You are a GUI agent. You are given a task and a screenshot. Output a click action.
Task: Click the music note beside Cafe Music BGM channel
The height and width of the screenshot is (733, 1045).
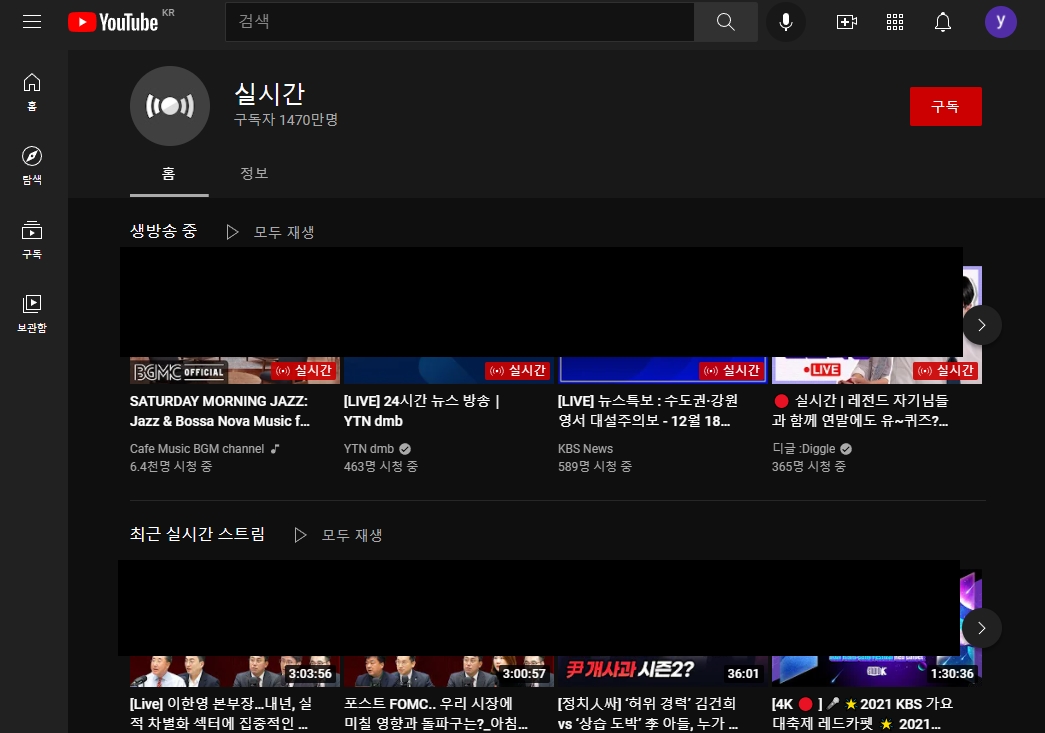click(x=275, y=449)
